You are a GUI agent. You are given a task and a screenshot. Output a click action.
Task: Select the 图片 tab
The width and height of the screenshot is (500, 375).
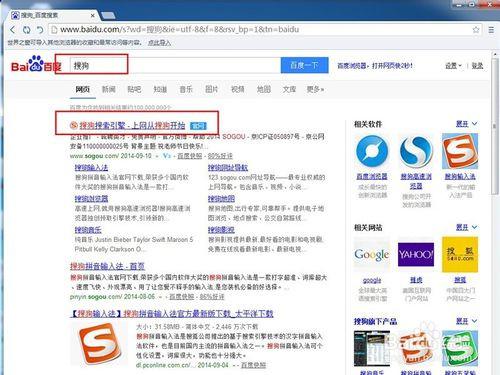(x=212, y=89)
